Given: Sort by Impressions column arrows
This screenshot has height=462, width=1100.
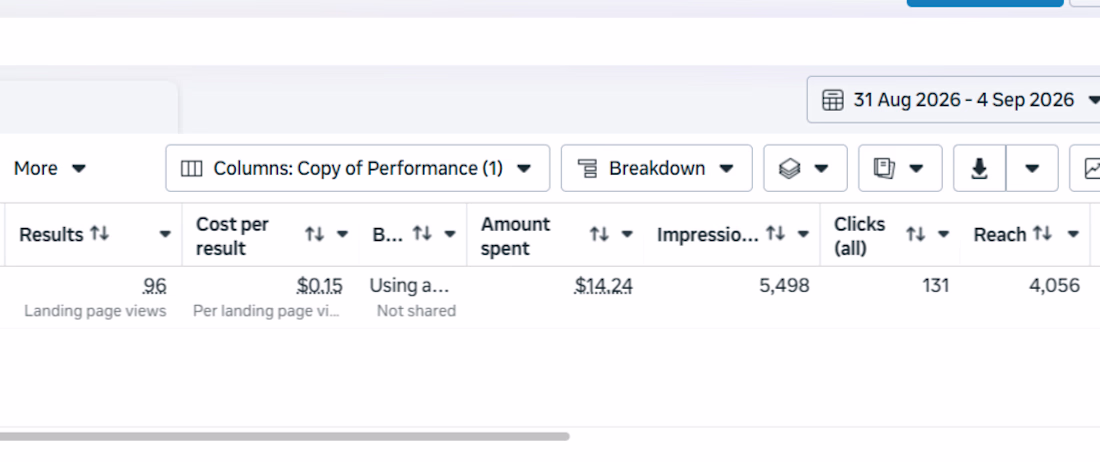Looking at the screenshot, I should point(774,233).
